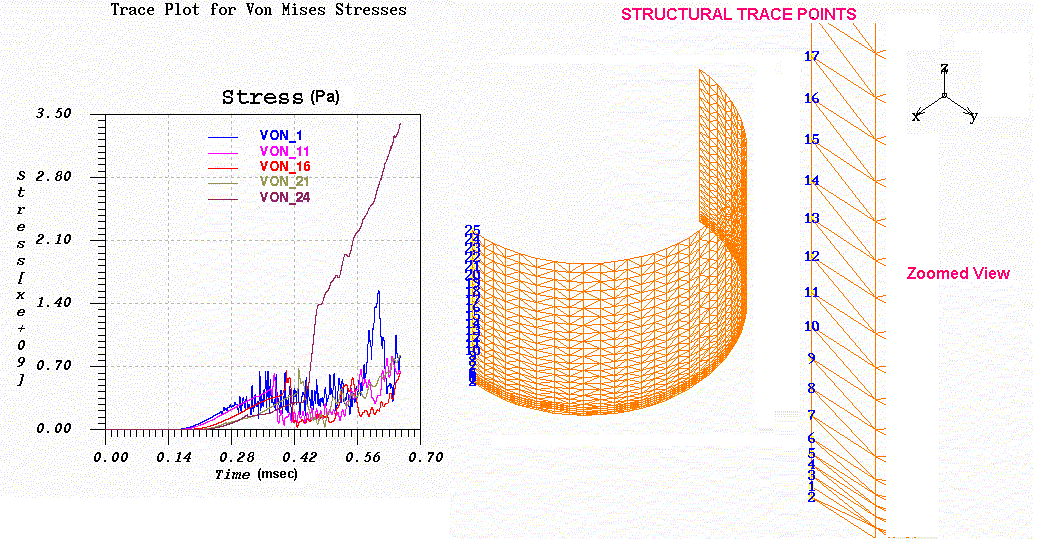
Task: Click the 0.28 x-axis time value
Action: (x=237, y=458)
